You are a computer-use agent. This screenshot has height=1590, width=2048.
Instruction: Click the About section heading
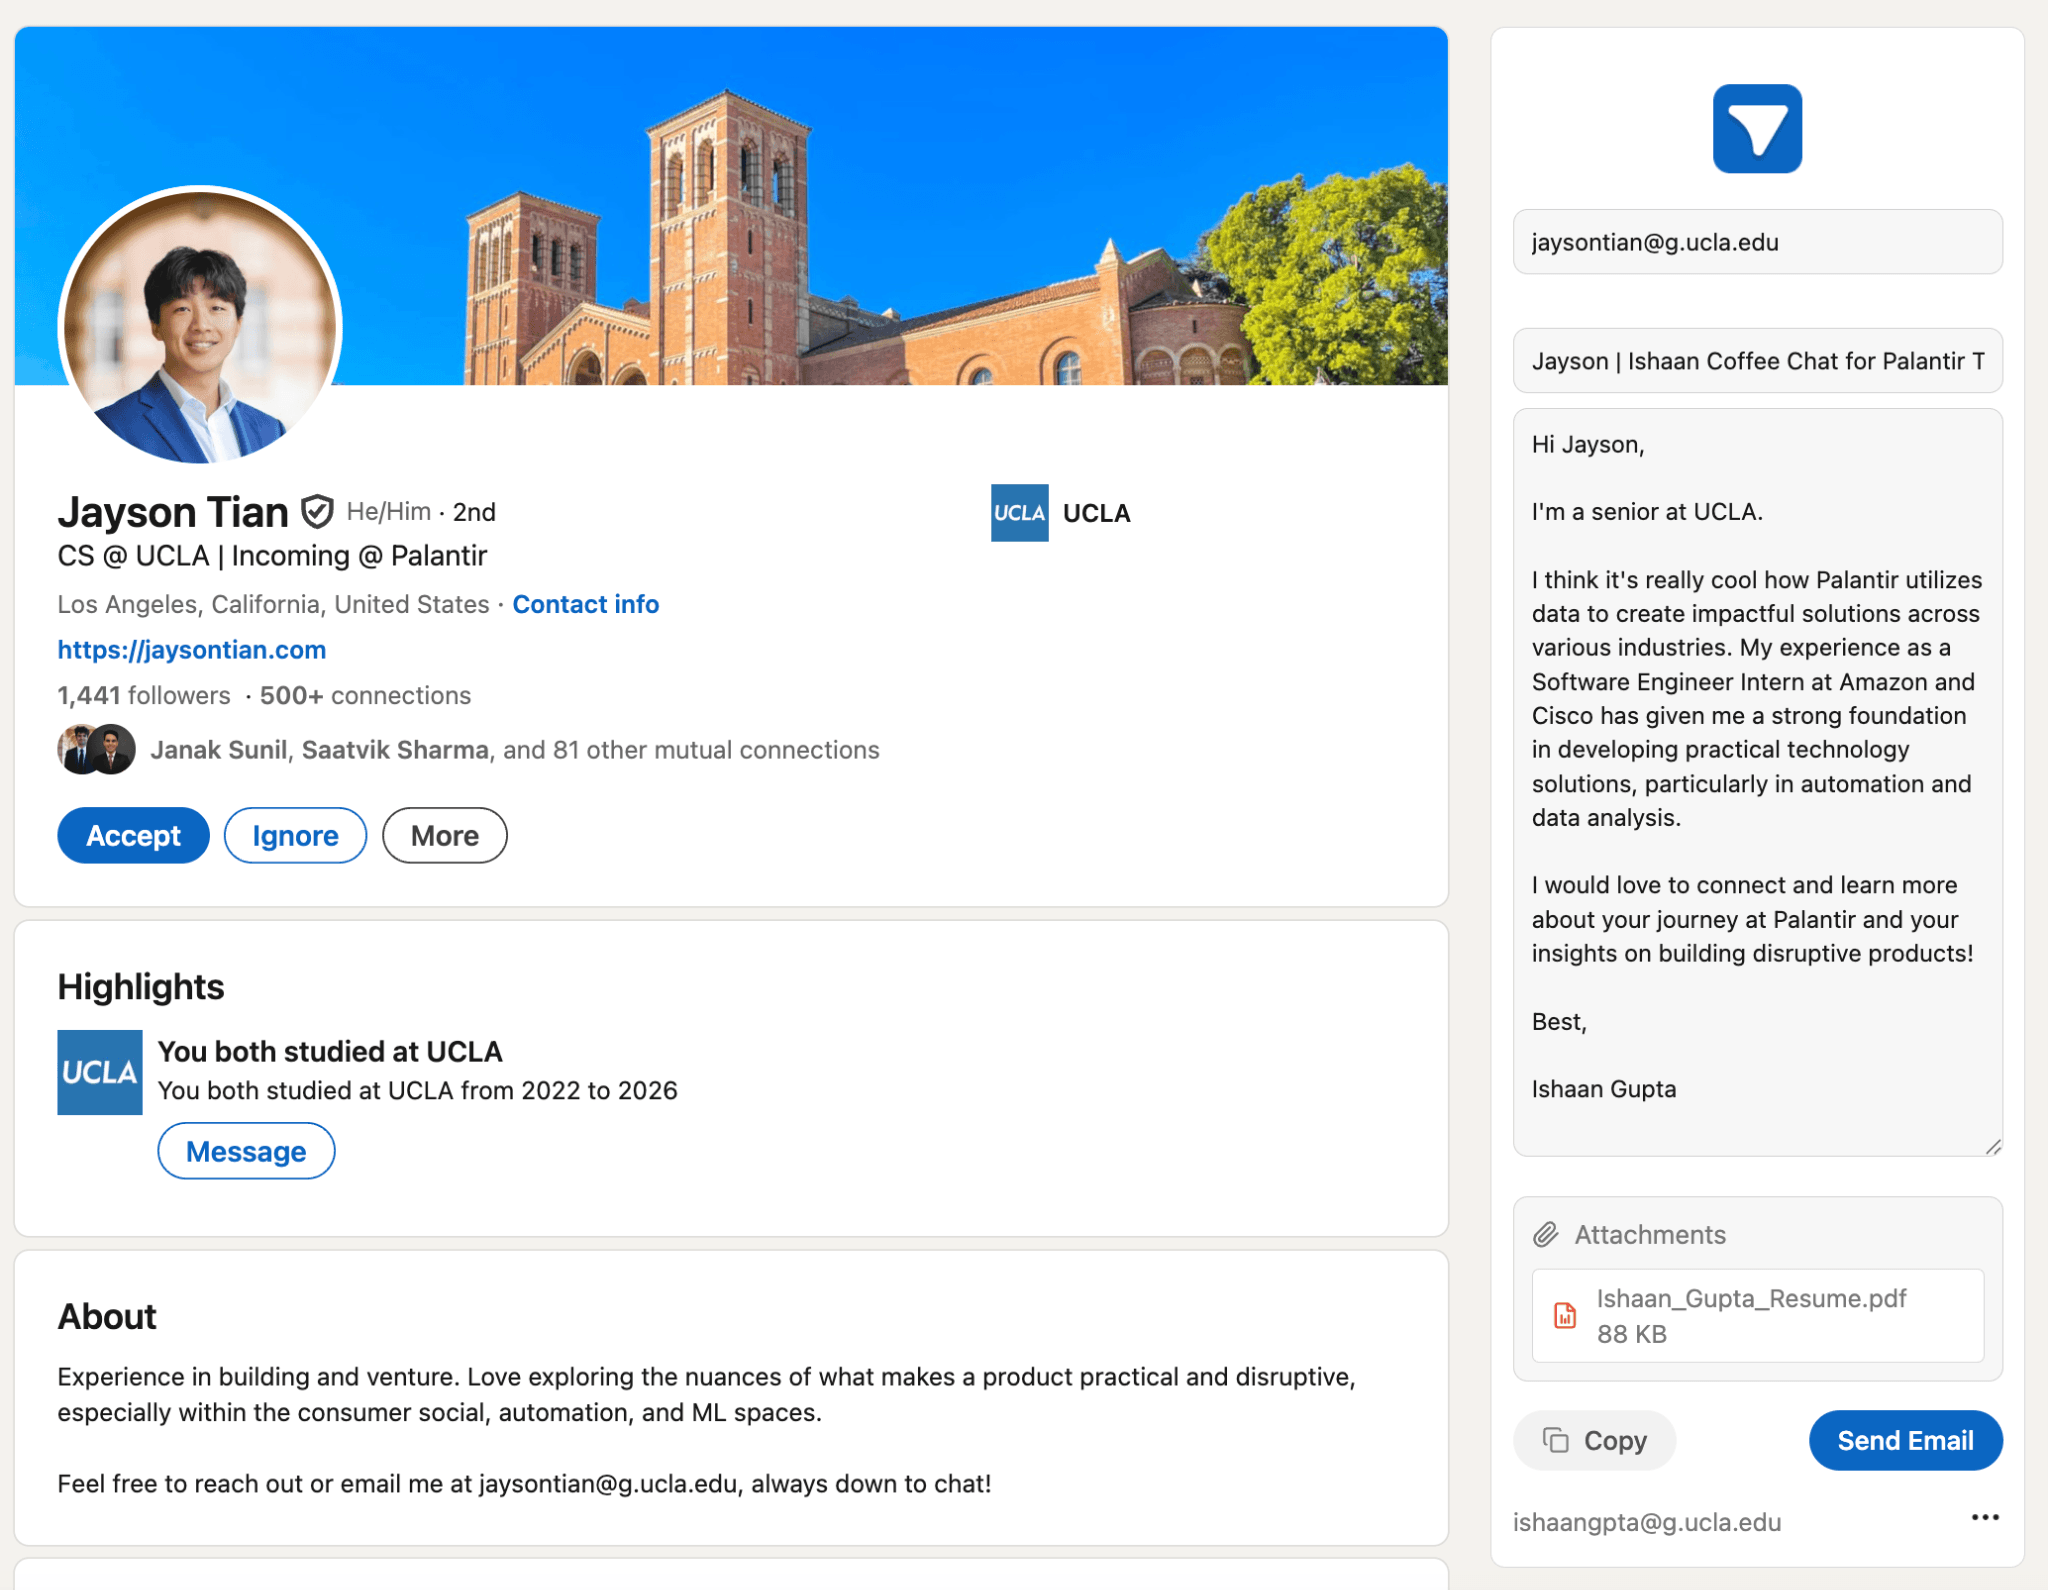[107, 1317]
